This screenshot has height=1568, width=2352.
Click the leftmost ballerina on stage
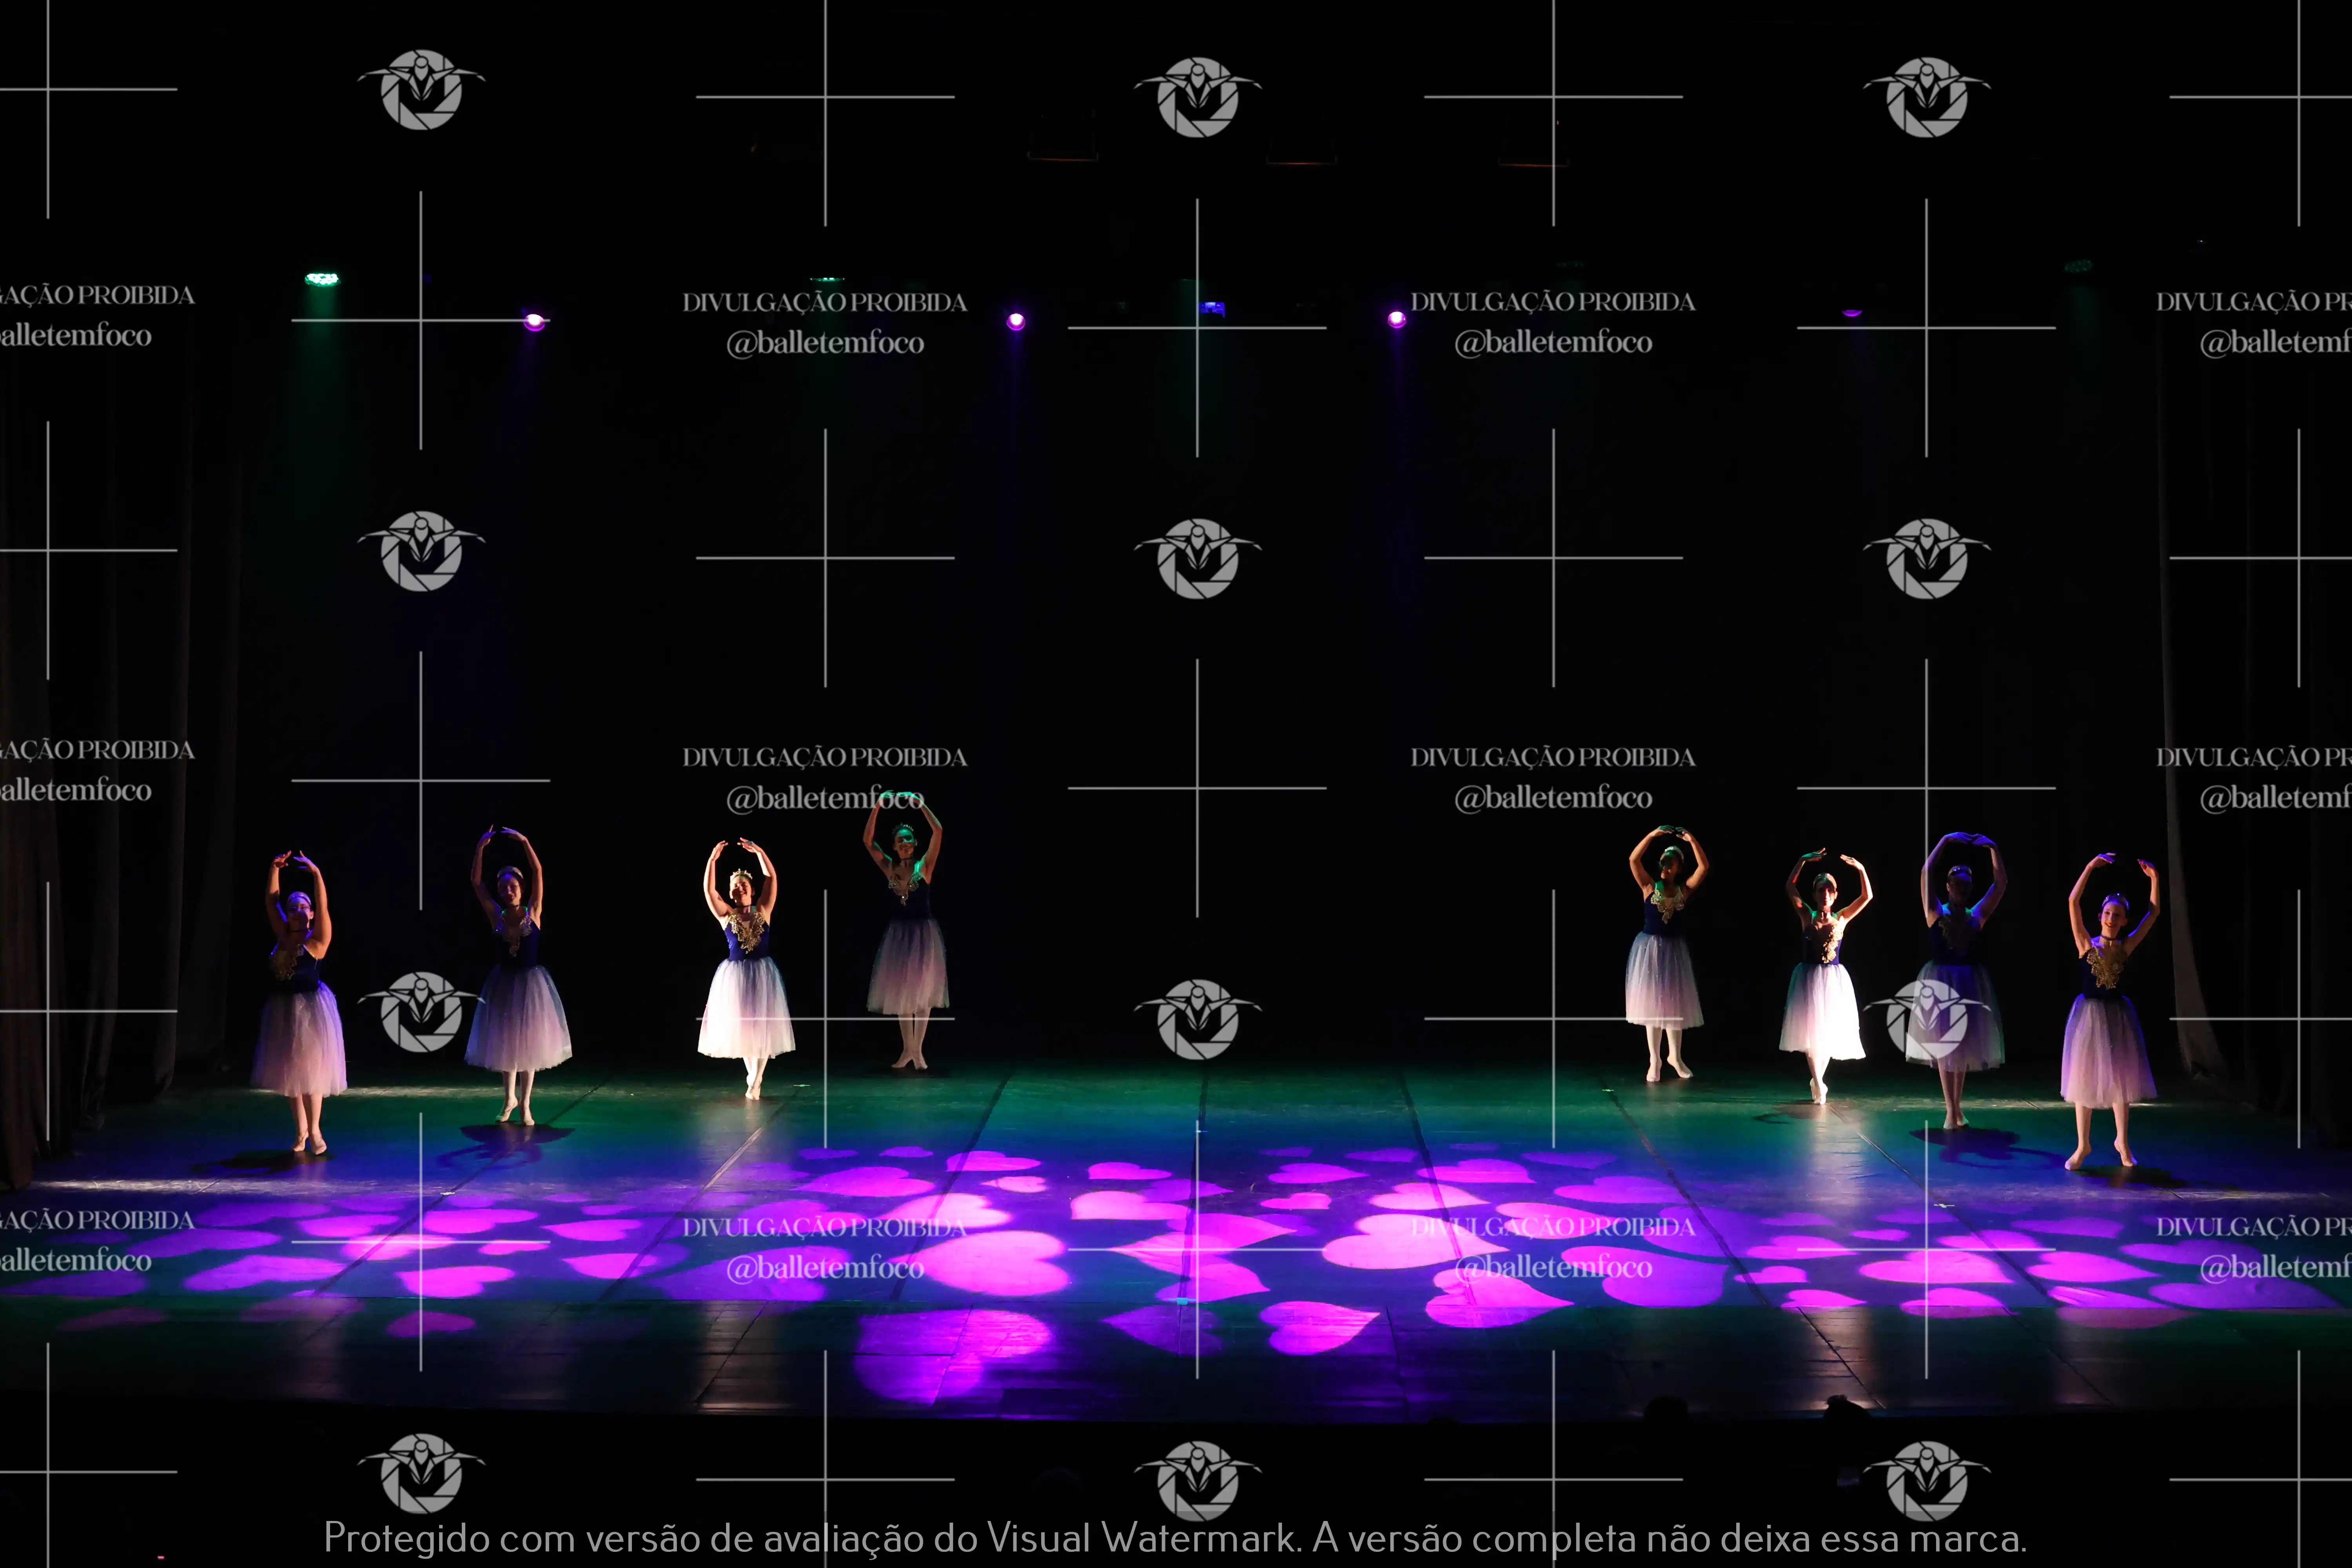(298, 1000)
